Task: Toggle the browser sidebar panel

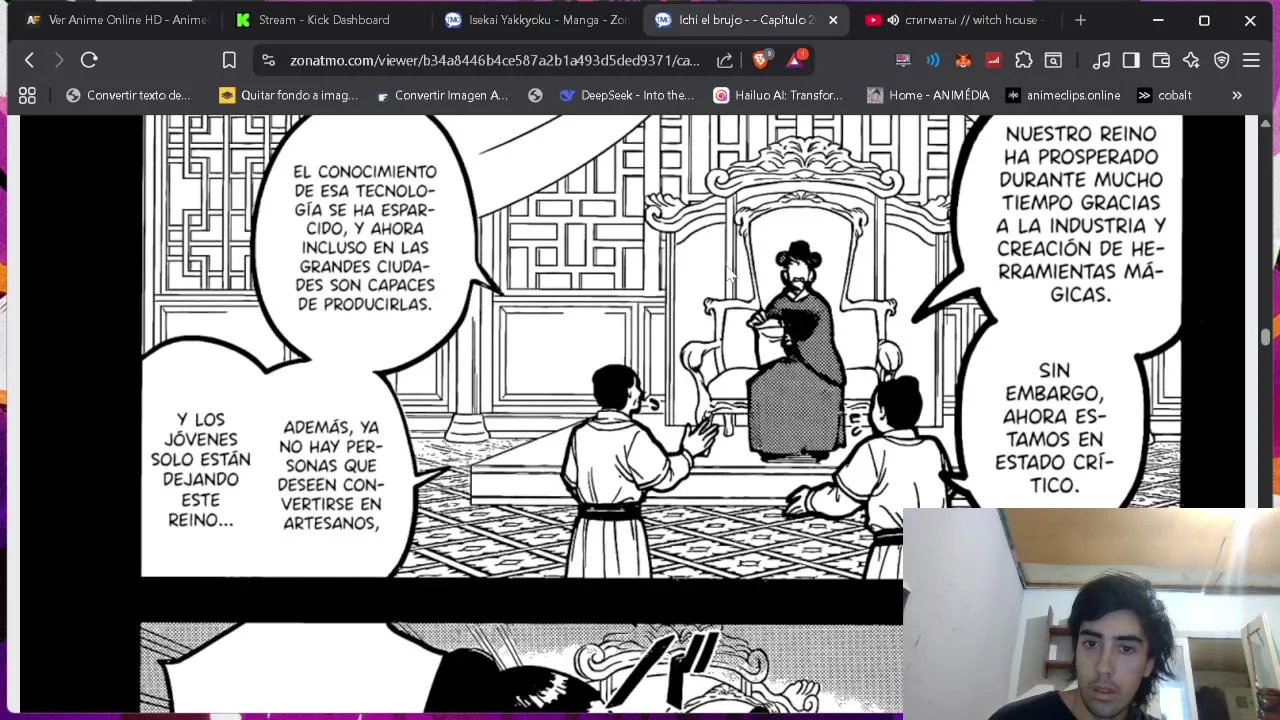Action: pyautogui.click(x=1131, y=60)
